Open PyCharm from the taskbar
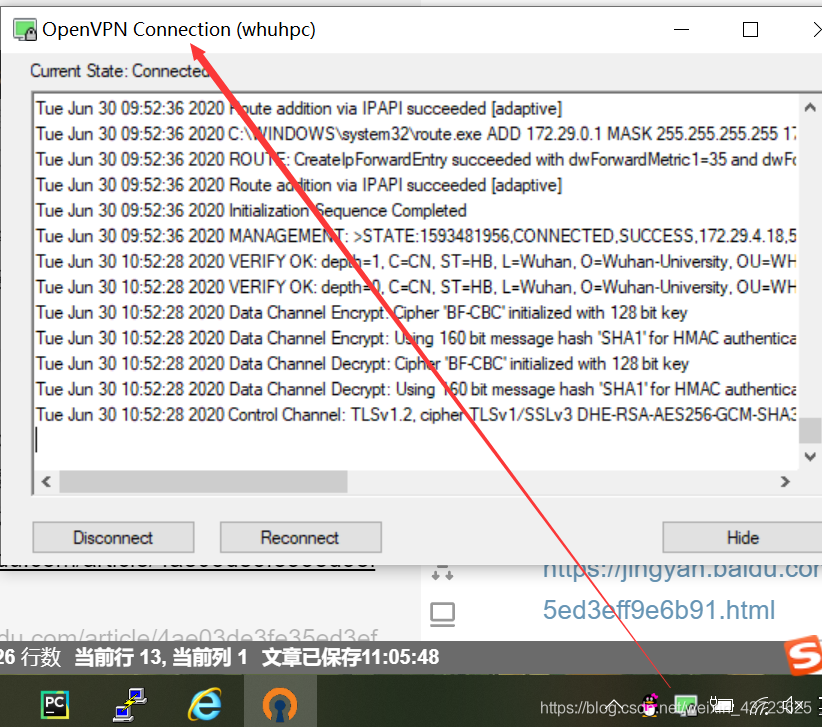The image size is (822, 727). (55, 705)
